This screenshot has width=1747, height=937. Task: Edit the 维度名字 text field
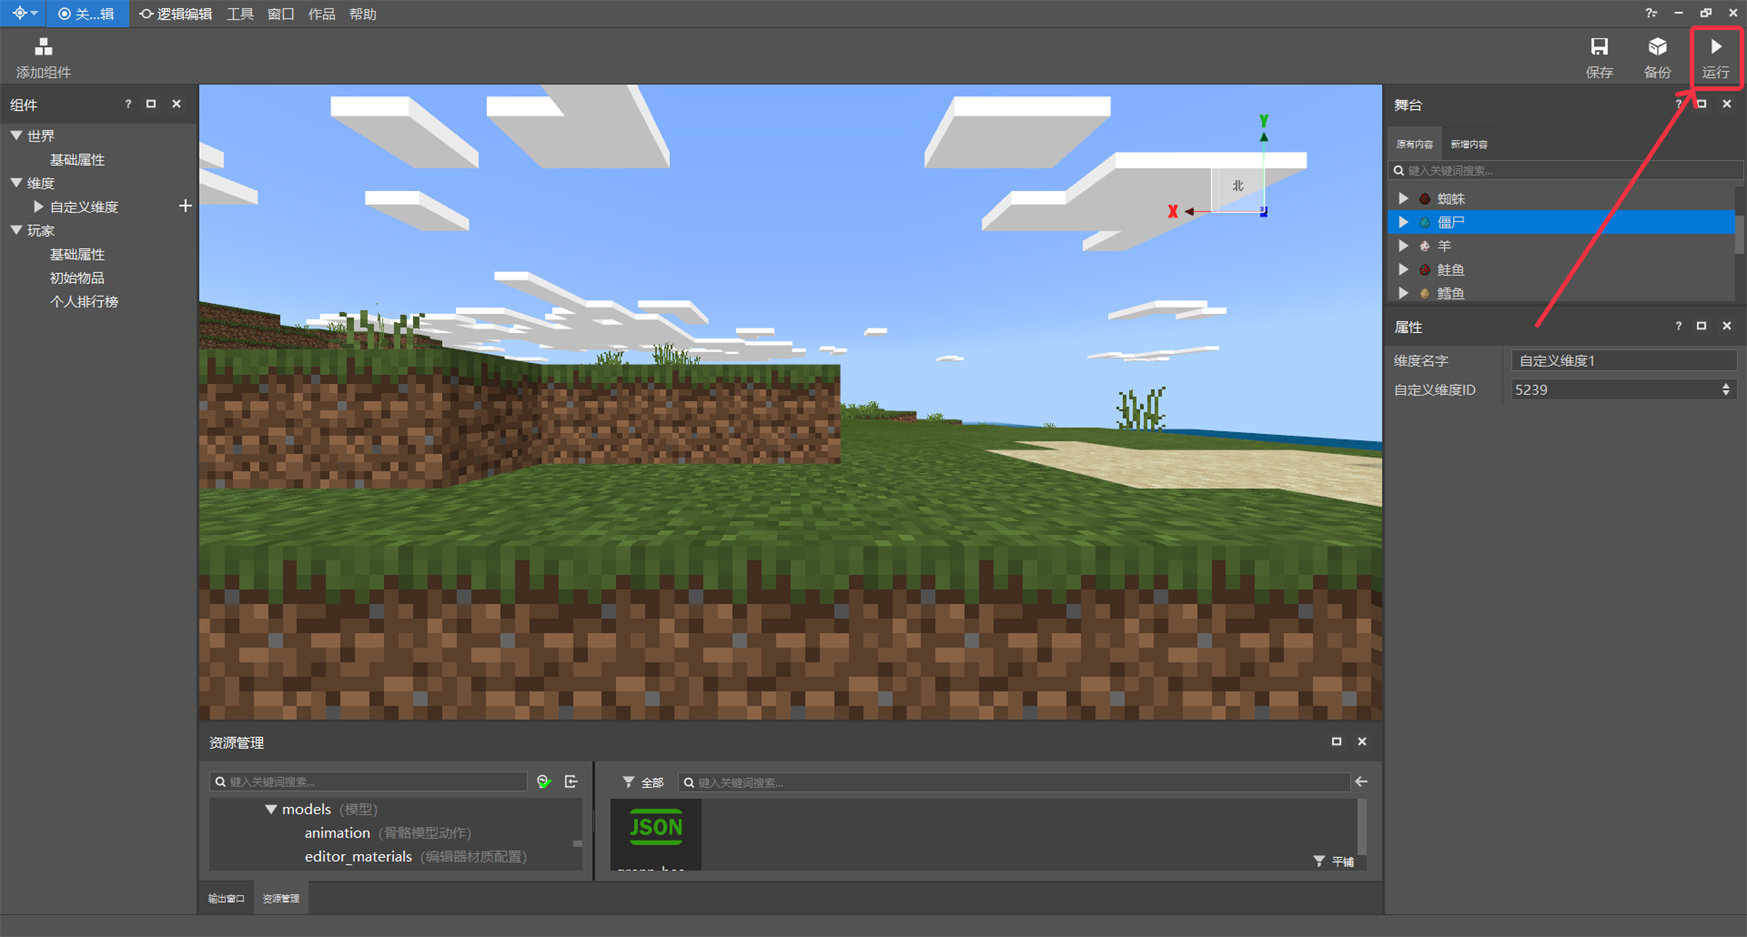tap(1623, 360)
